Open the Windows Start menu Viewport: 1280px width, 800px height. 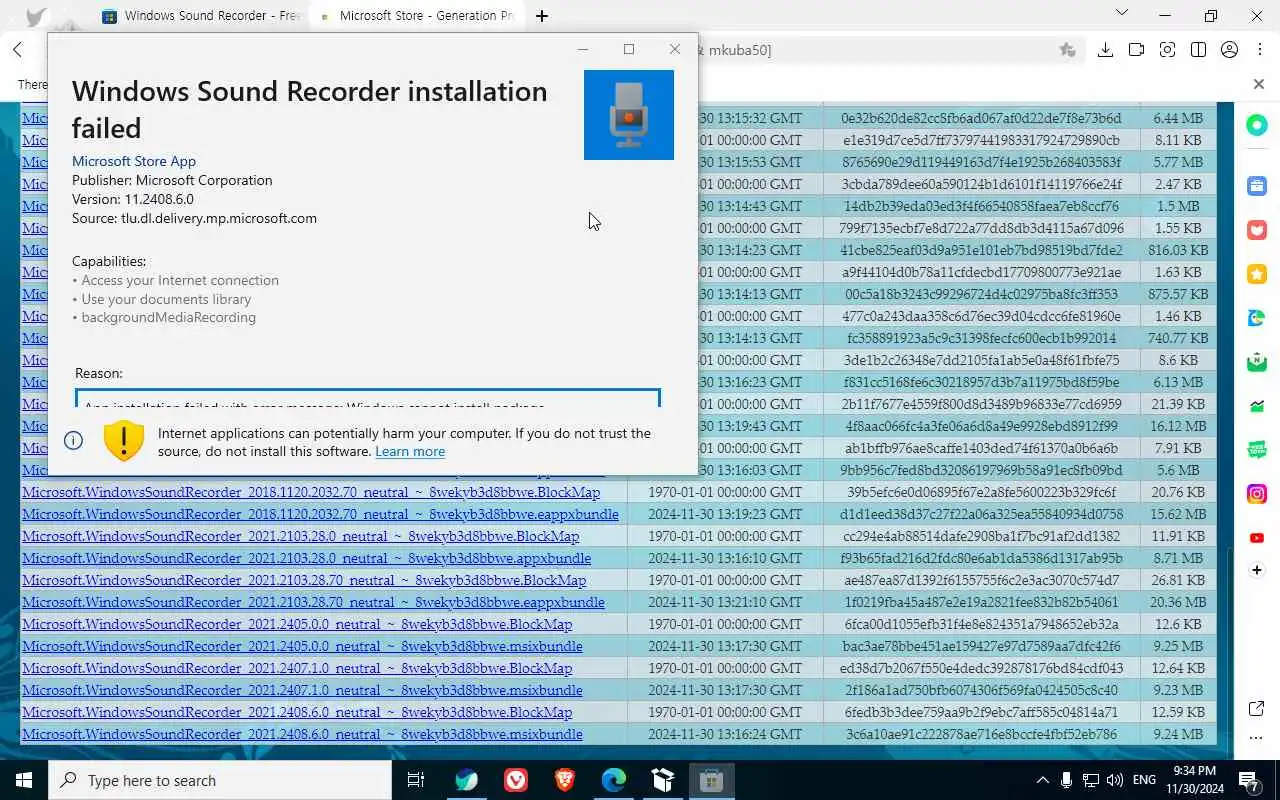(x=23, y=780)
